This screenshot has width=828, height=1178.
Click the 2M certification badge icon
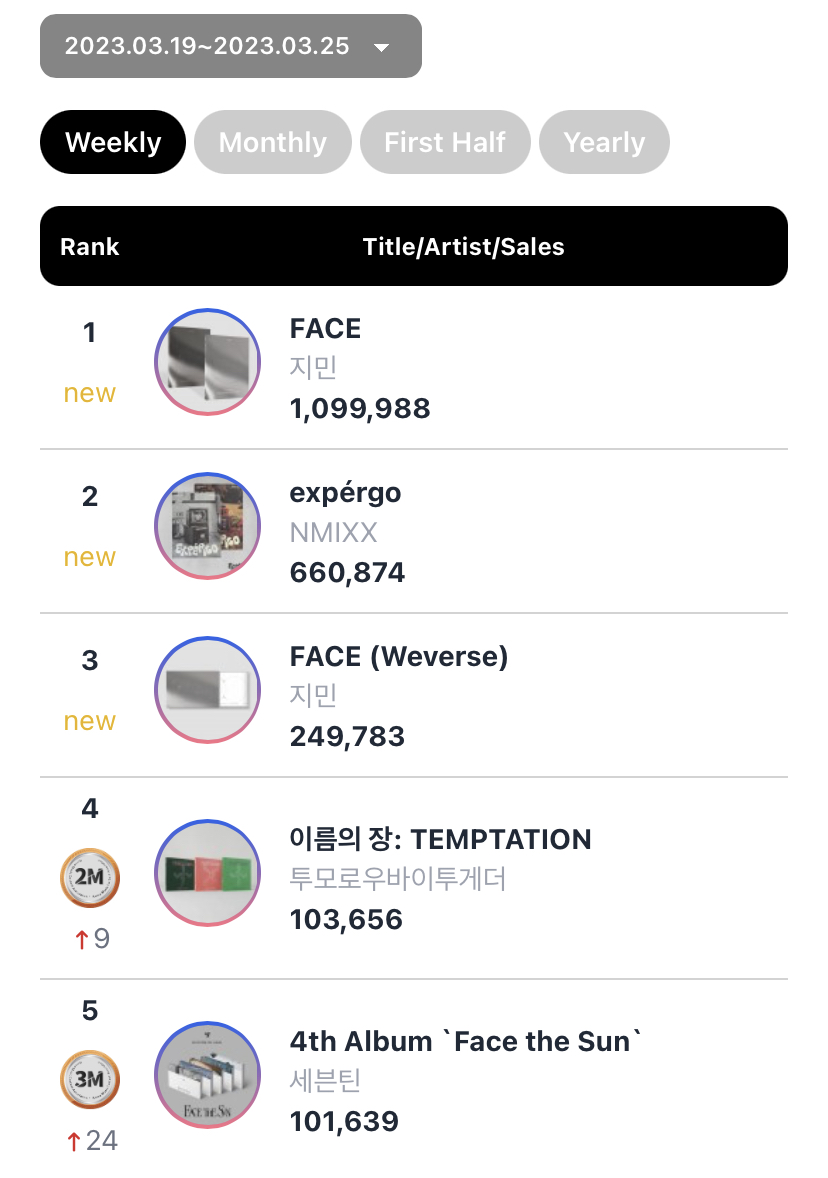[89, 877]
